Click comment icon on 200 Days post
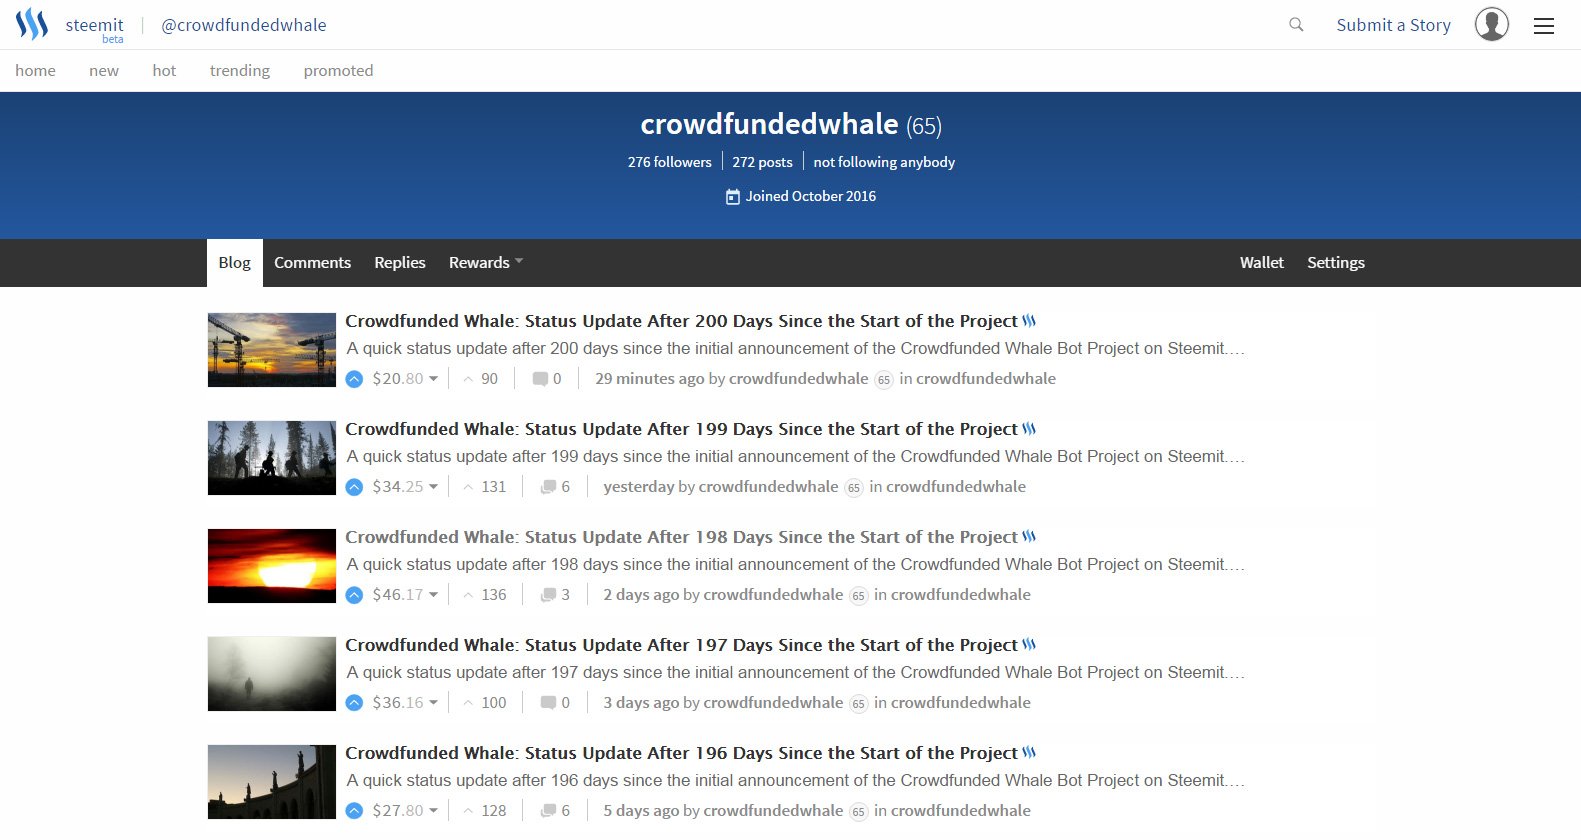The width and height of the screenshot is (1581, 840). pyautogui.click(x=540, y=379)
